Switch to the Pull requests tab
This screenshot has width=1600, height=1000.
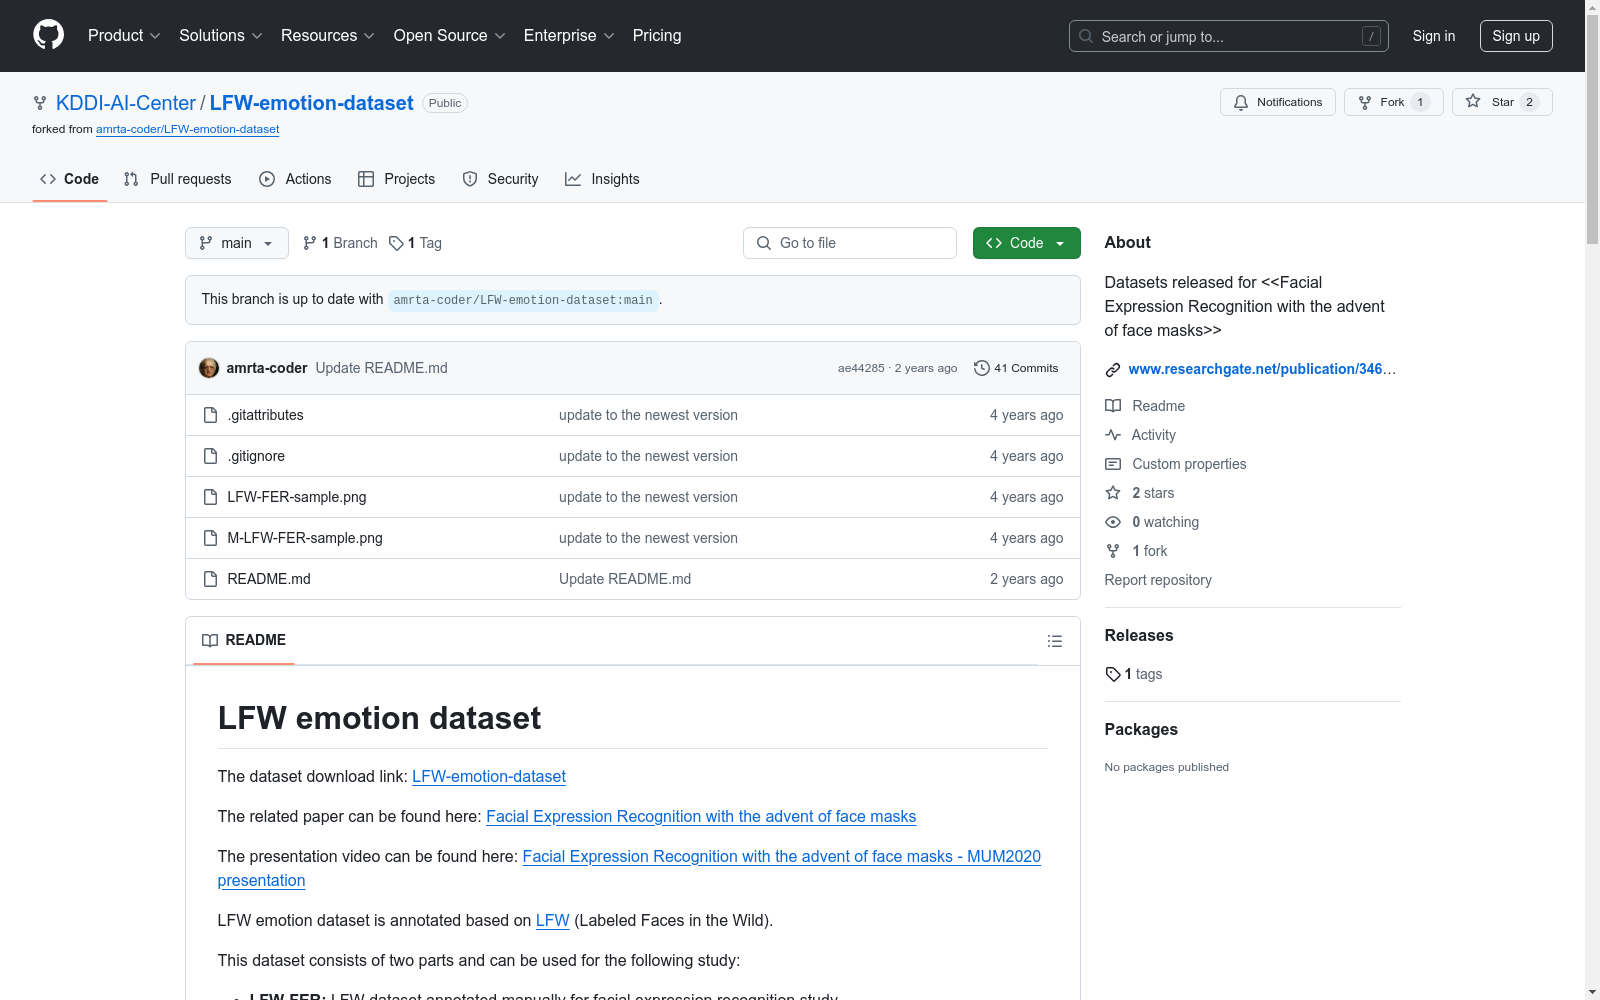pos(178,179)
